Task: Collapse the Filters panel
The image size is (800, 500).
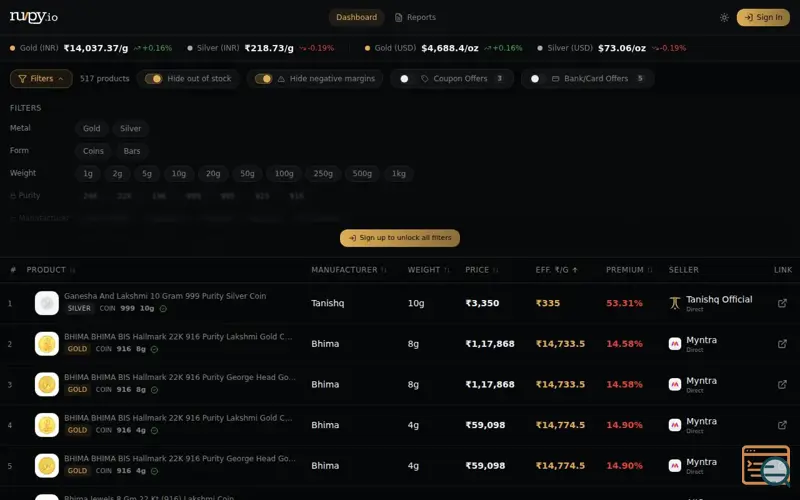Action: (x=41, y=79)
